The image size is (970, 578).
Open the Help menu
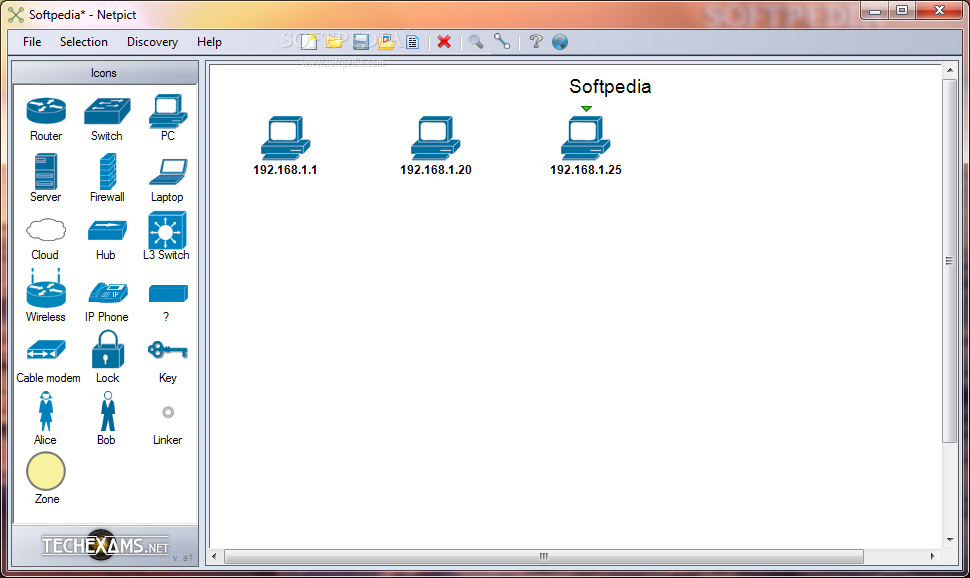click(209, 41)
